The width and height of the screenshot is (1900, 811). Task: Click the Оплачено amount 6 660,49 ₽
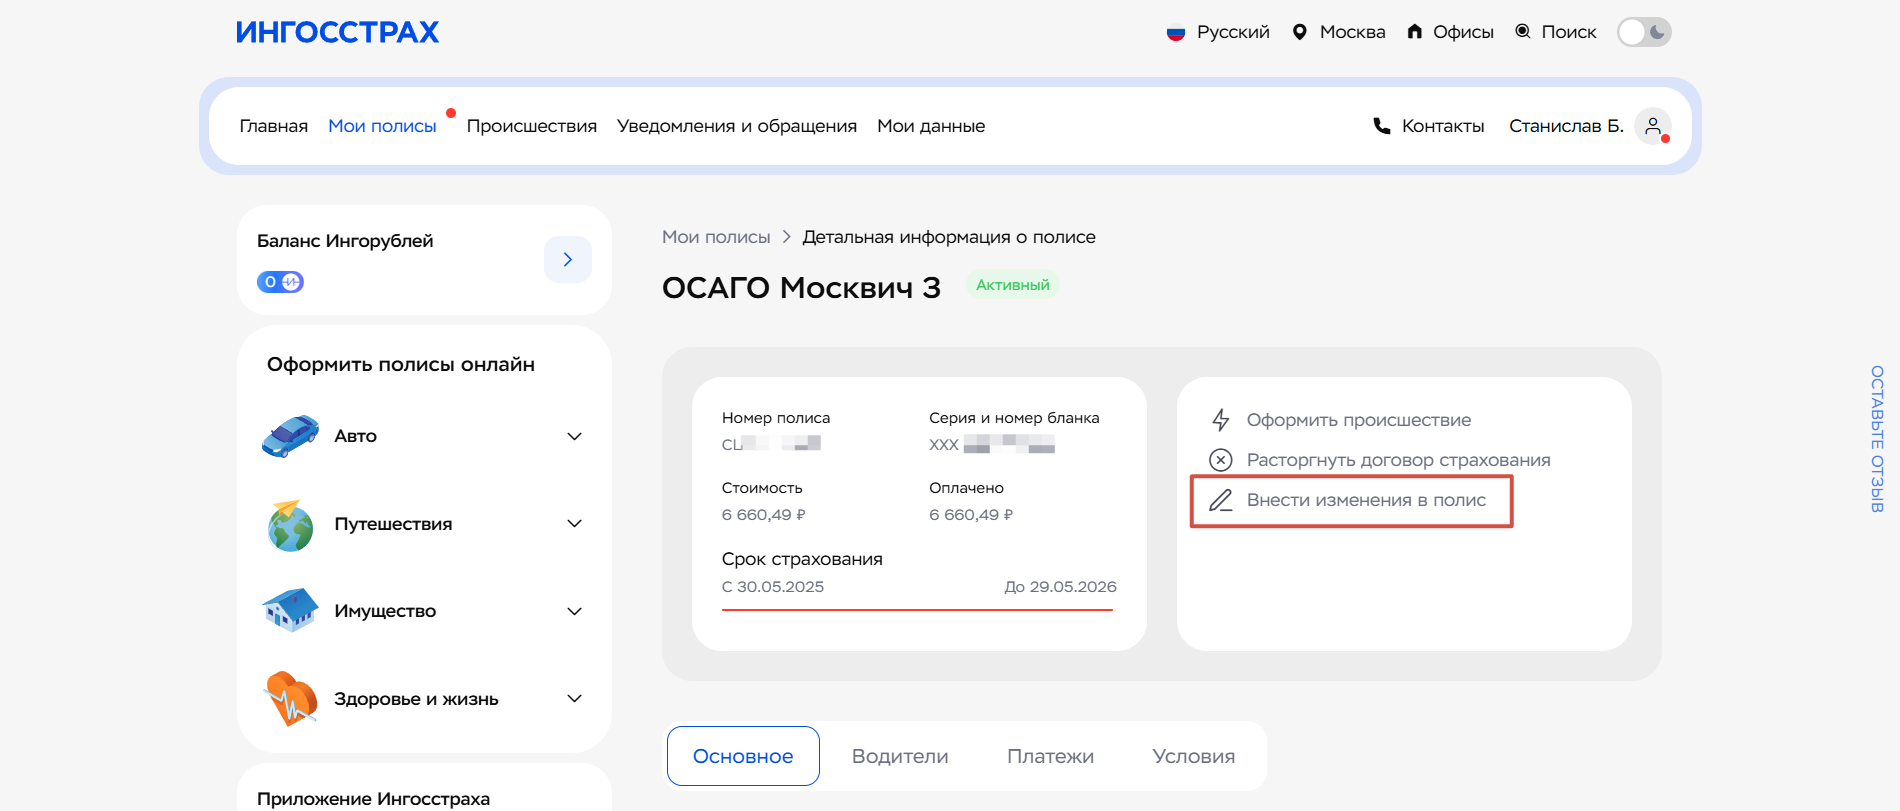(x=971, y=515)
